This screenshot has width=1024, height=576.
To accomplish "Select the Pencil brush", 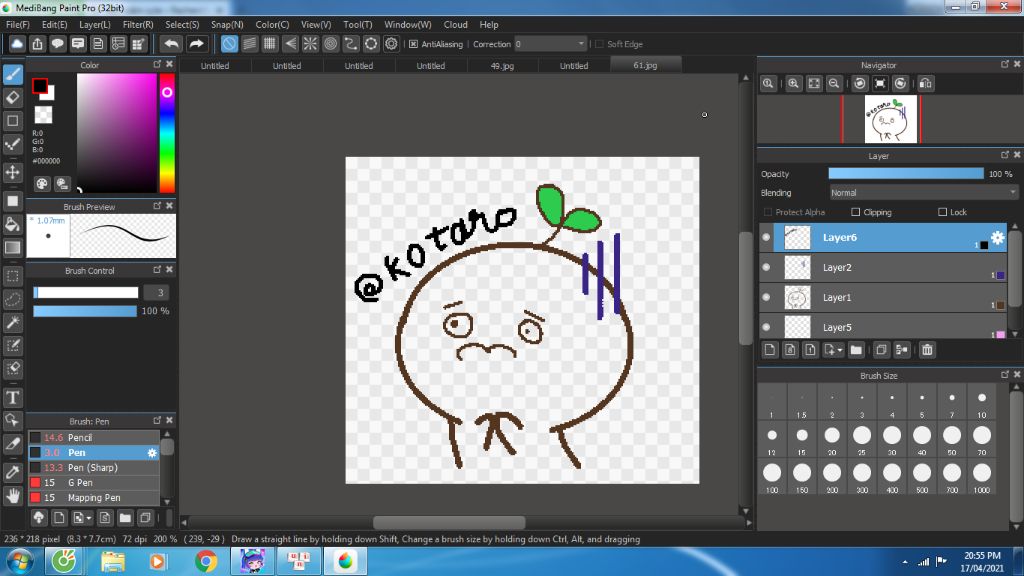I will point(93,438).
